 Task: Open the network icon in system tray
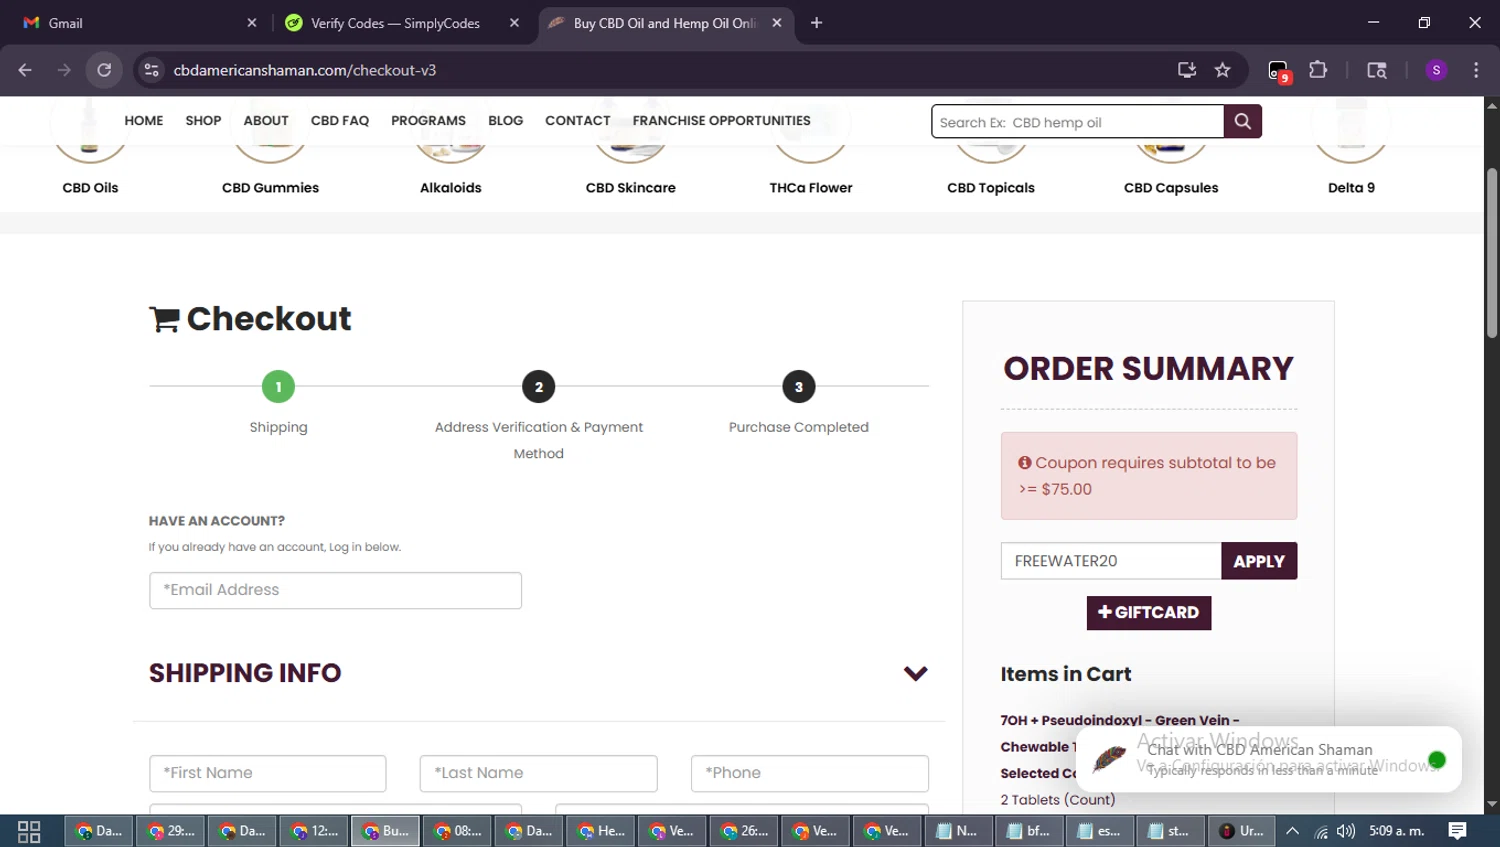1321,831
